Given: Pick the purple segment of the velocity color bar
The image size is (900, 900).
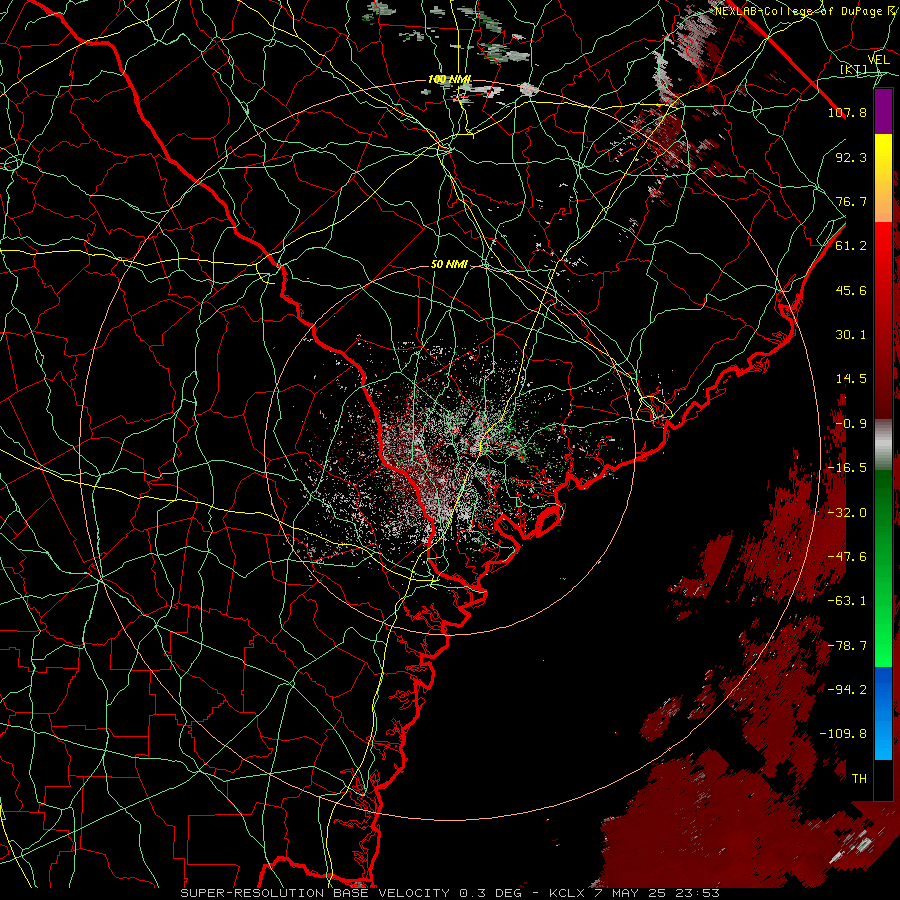Looking at the screenshot, I should point(883,112).
